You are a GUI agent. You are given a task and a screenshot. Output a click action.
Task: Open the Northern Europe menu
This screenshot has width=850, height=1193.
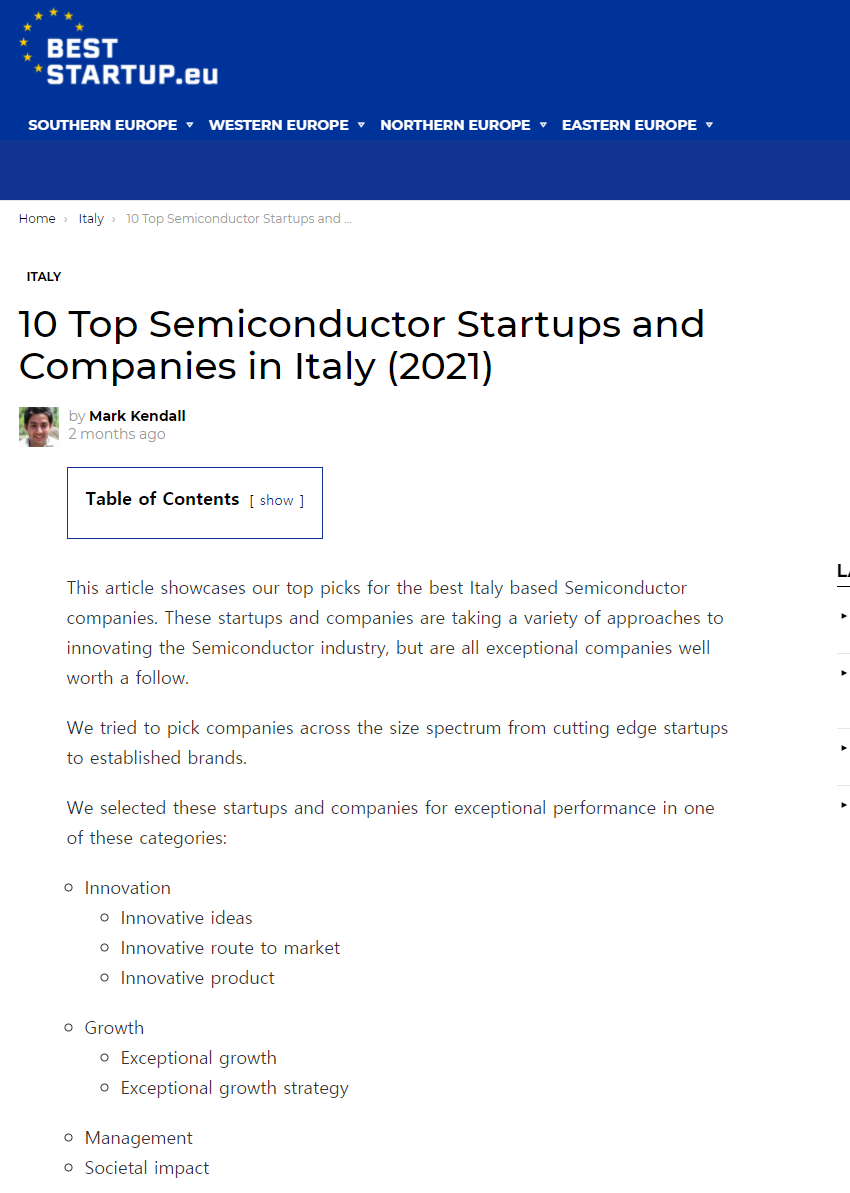455,125
